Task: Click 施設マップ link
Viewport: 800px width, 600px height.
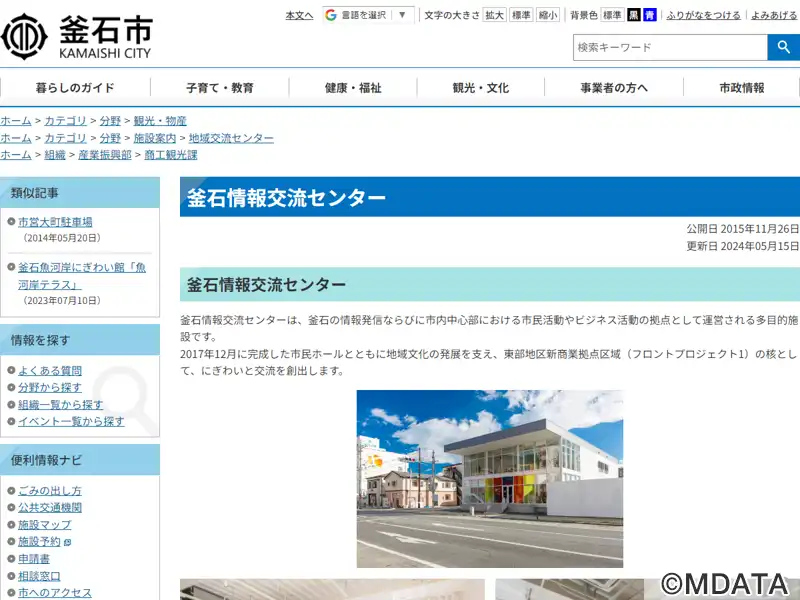Action: tap(45, 524)
